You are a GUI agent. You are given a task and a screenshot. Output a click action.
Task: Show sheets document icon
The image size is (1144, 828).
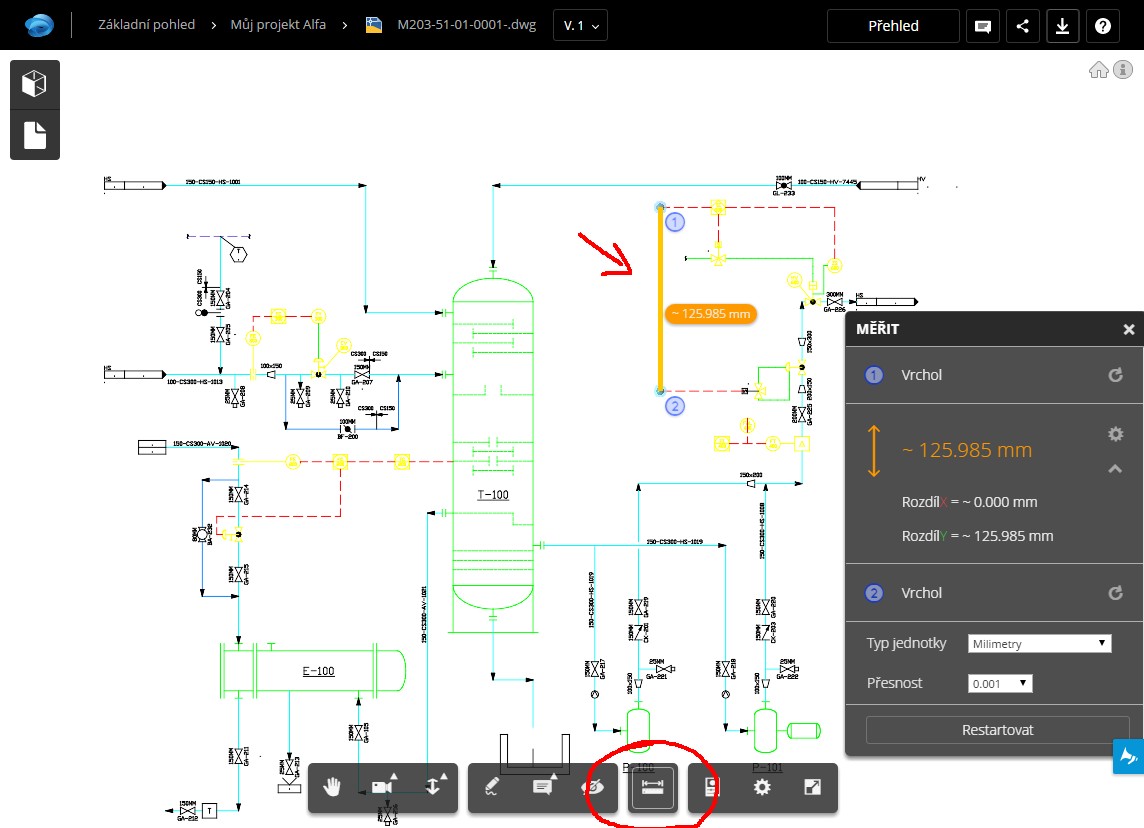point(34,135)
